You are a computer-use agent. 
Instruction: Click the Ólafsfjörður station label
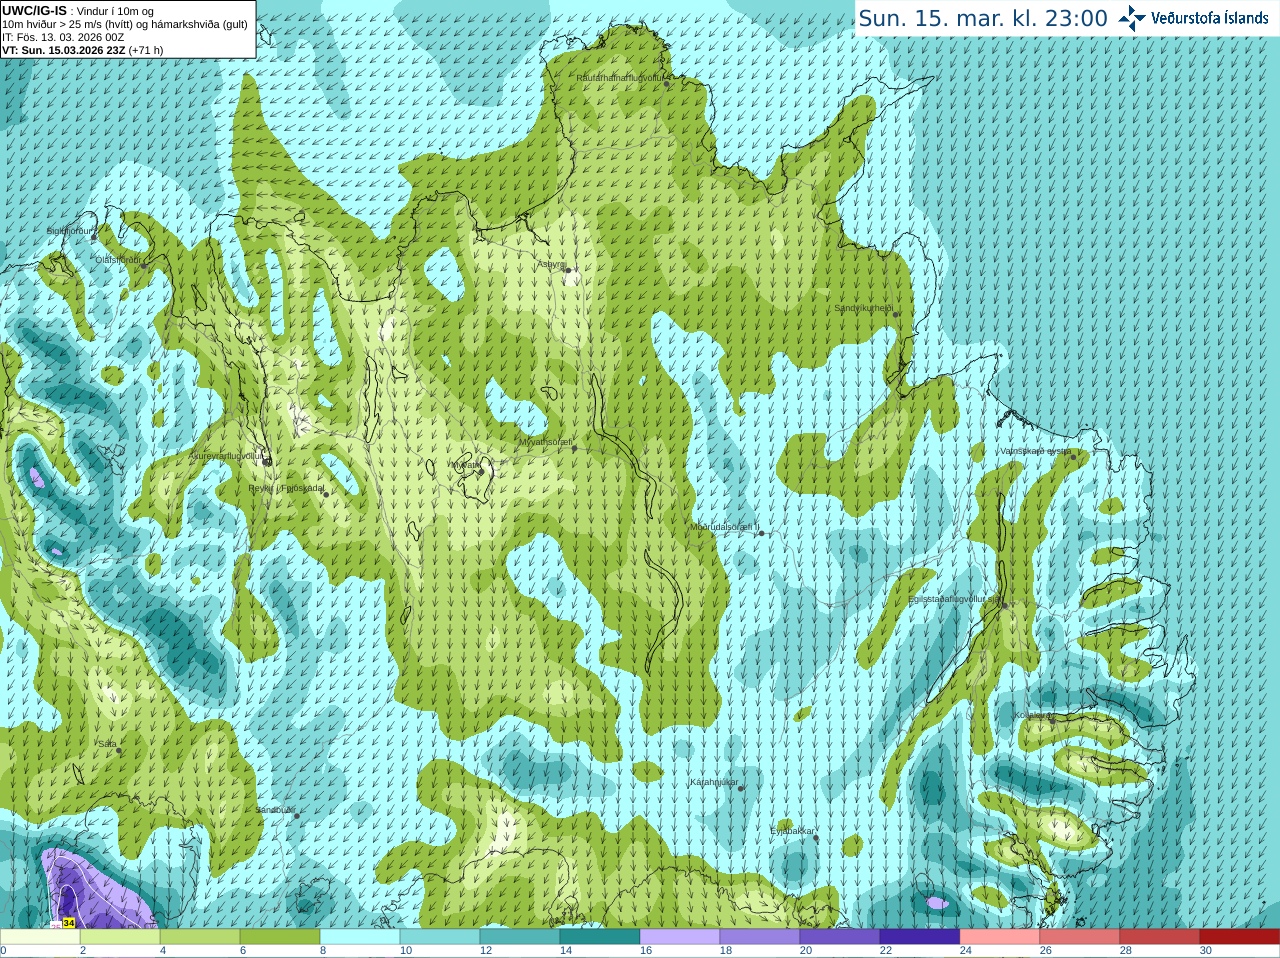[120, 260]
